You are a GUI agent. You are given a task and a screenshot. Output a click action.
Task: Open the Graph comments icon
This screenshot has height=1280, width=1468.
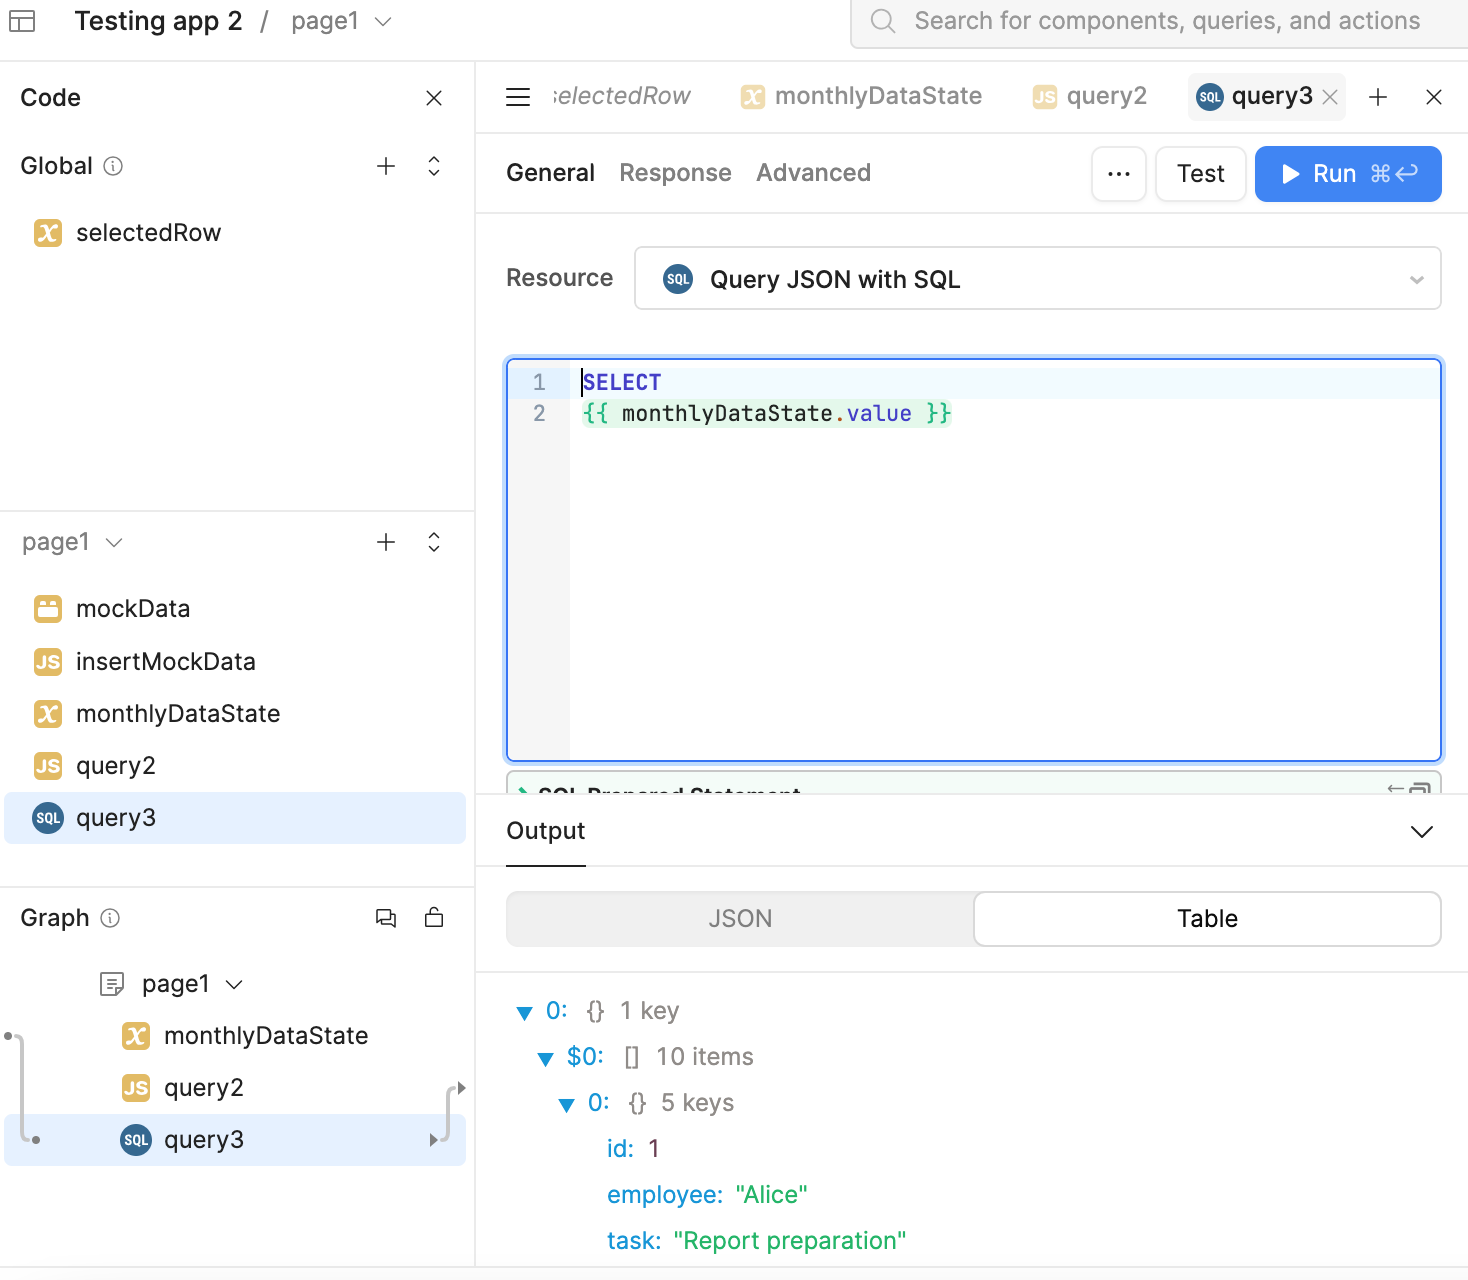386,918
